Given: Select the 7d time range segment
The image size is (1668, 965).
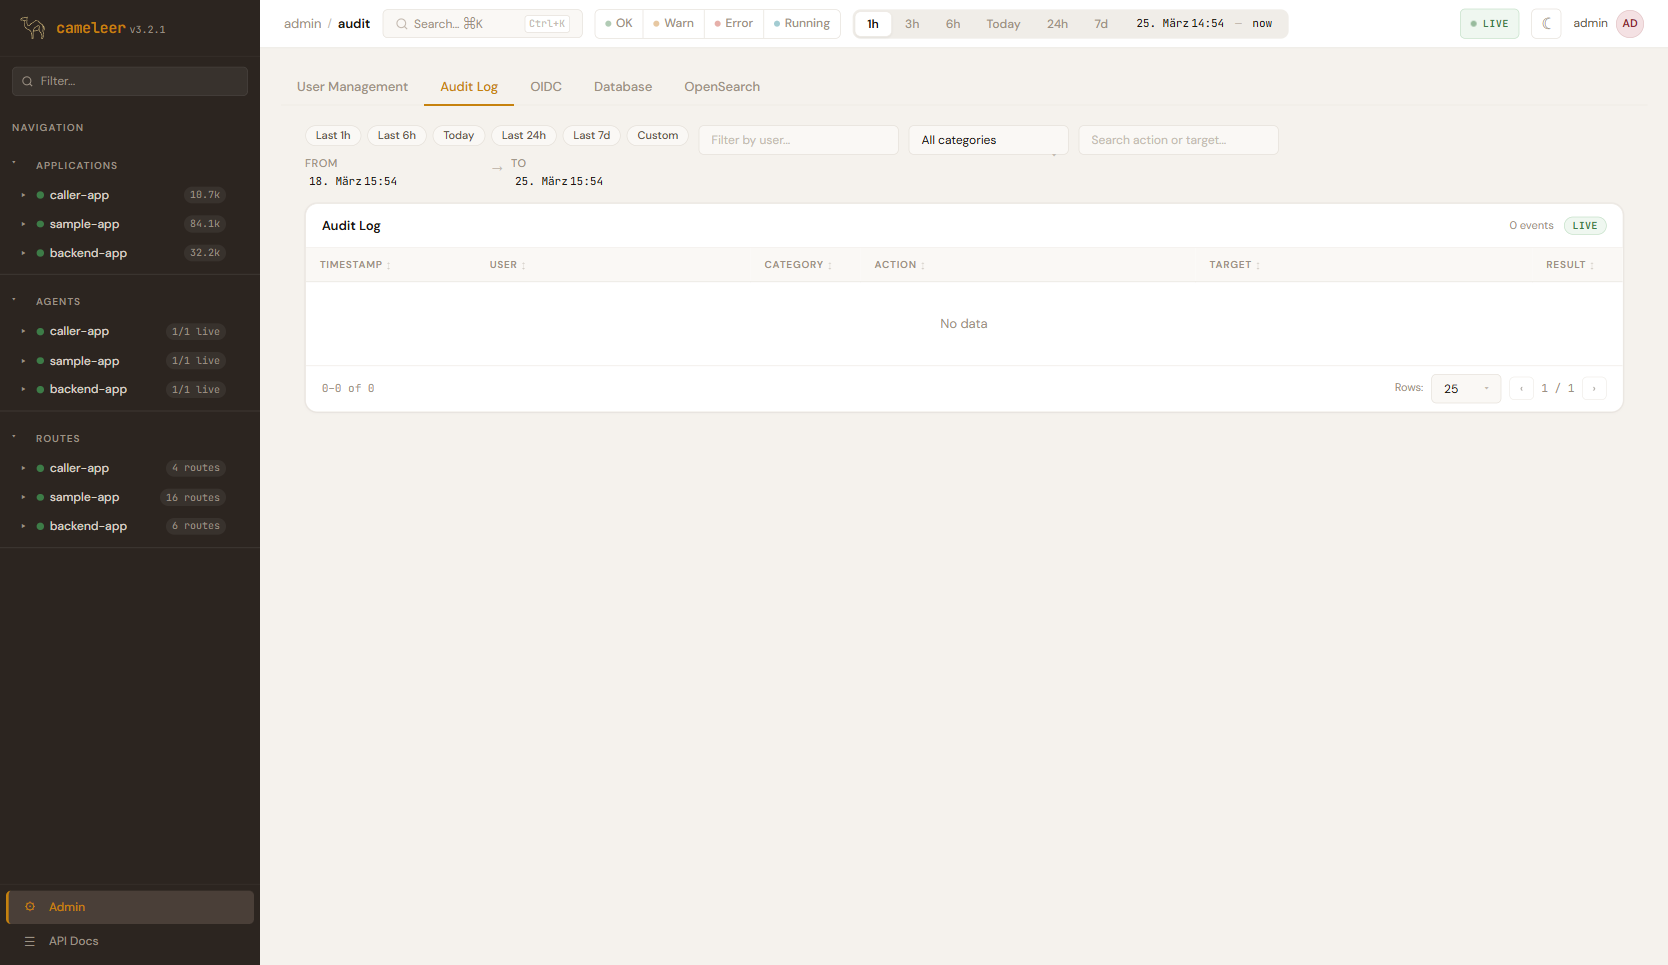Looking at the screenshot, I should 1101,24.
